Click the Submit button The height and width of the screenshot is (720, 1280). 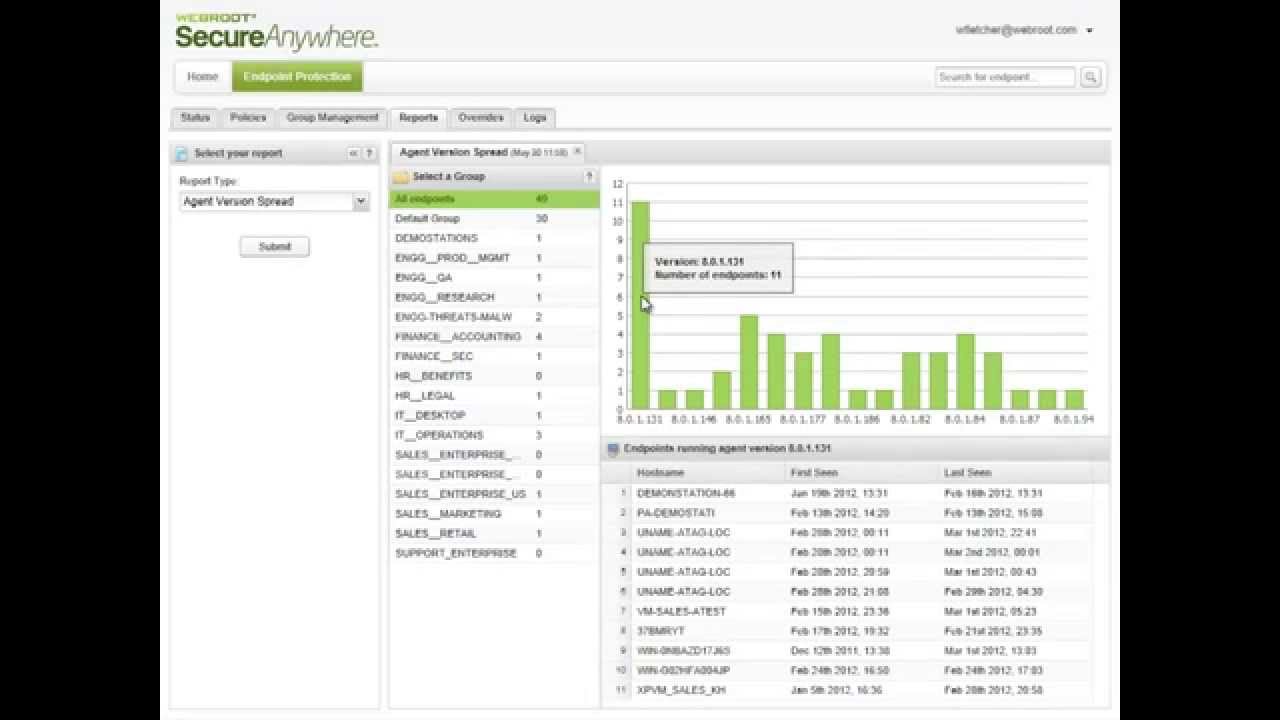275,247
